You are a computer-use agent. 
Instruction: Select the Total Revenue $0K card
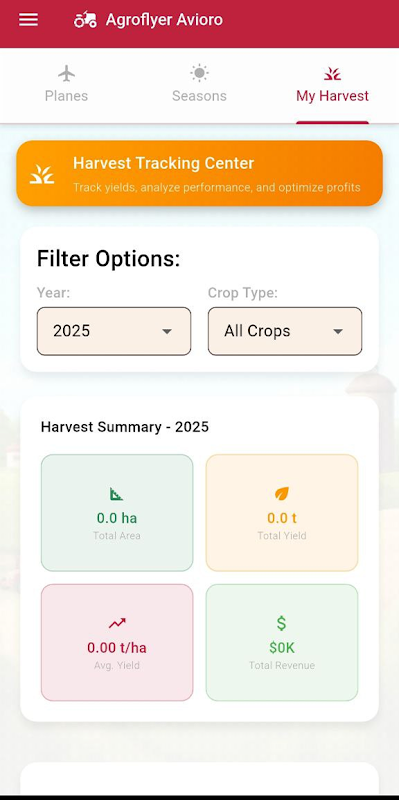pyautogui.click(x=282, y=642)
